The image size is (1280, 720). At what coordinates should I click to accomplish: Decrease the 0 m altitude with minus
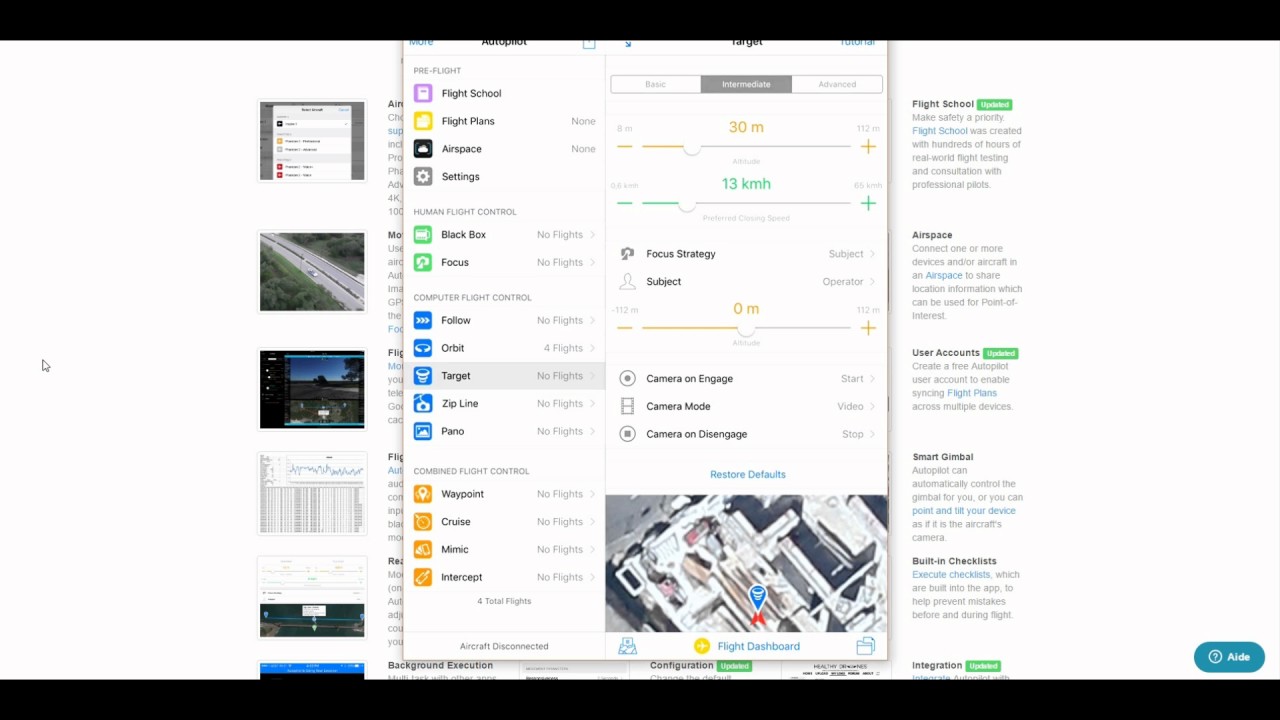625,328
